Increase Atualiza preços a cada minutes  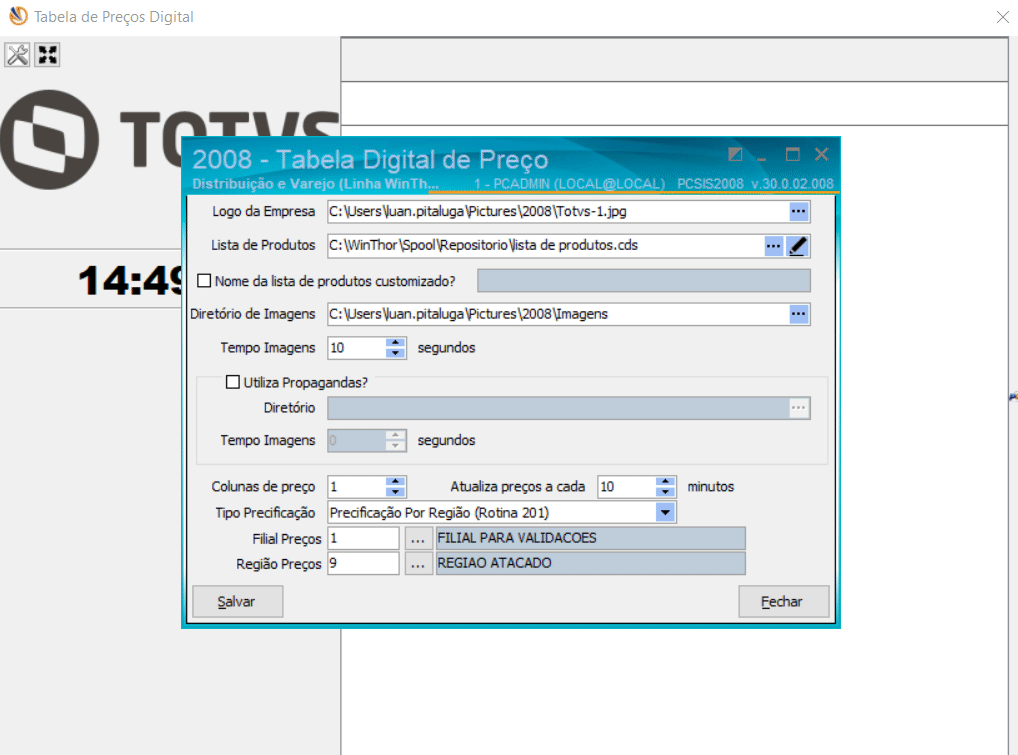(665, 481)
